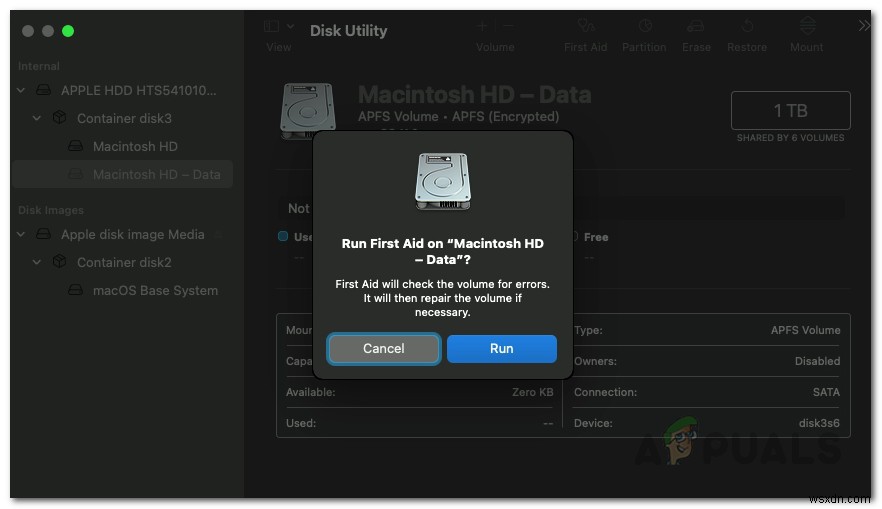Click the 'SATA' connection value
882x509 pixels.
coord(826,392)
